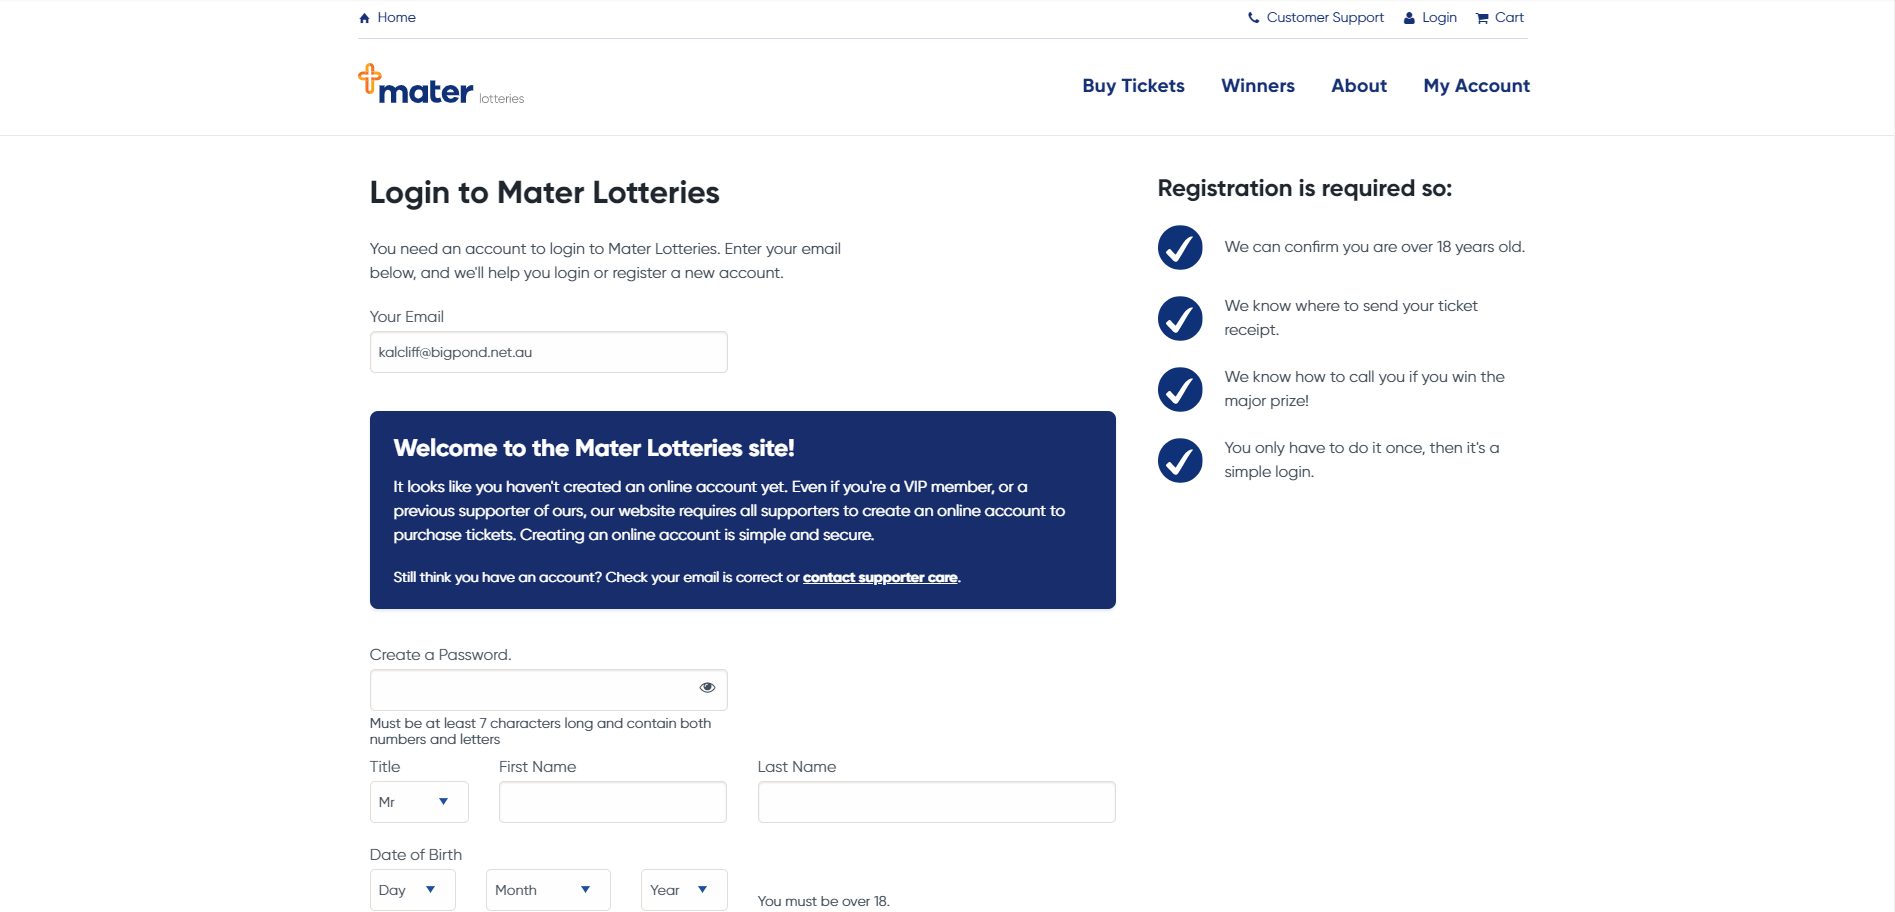Click the First Name input field
Viewport: 1895px width, 912px height.
tap(613, 802)
